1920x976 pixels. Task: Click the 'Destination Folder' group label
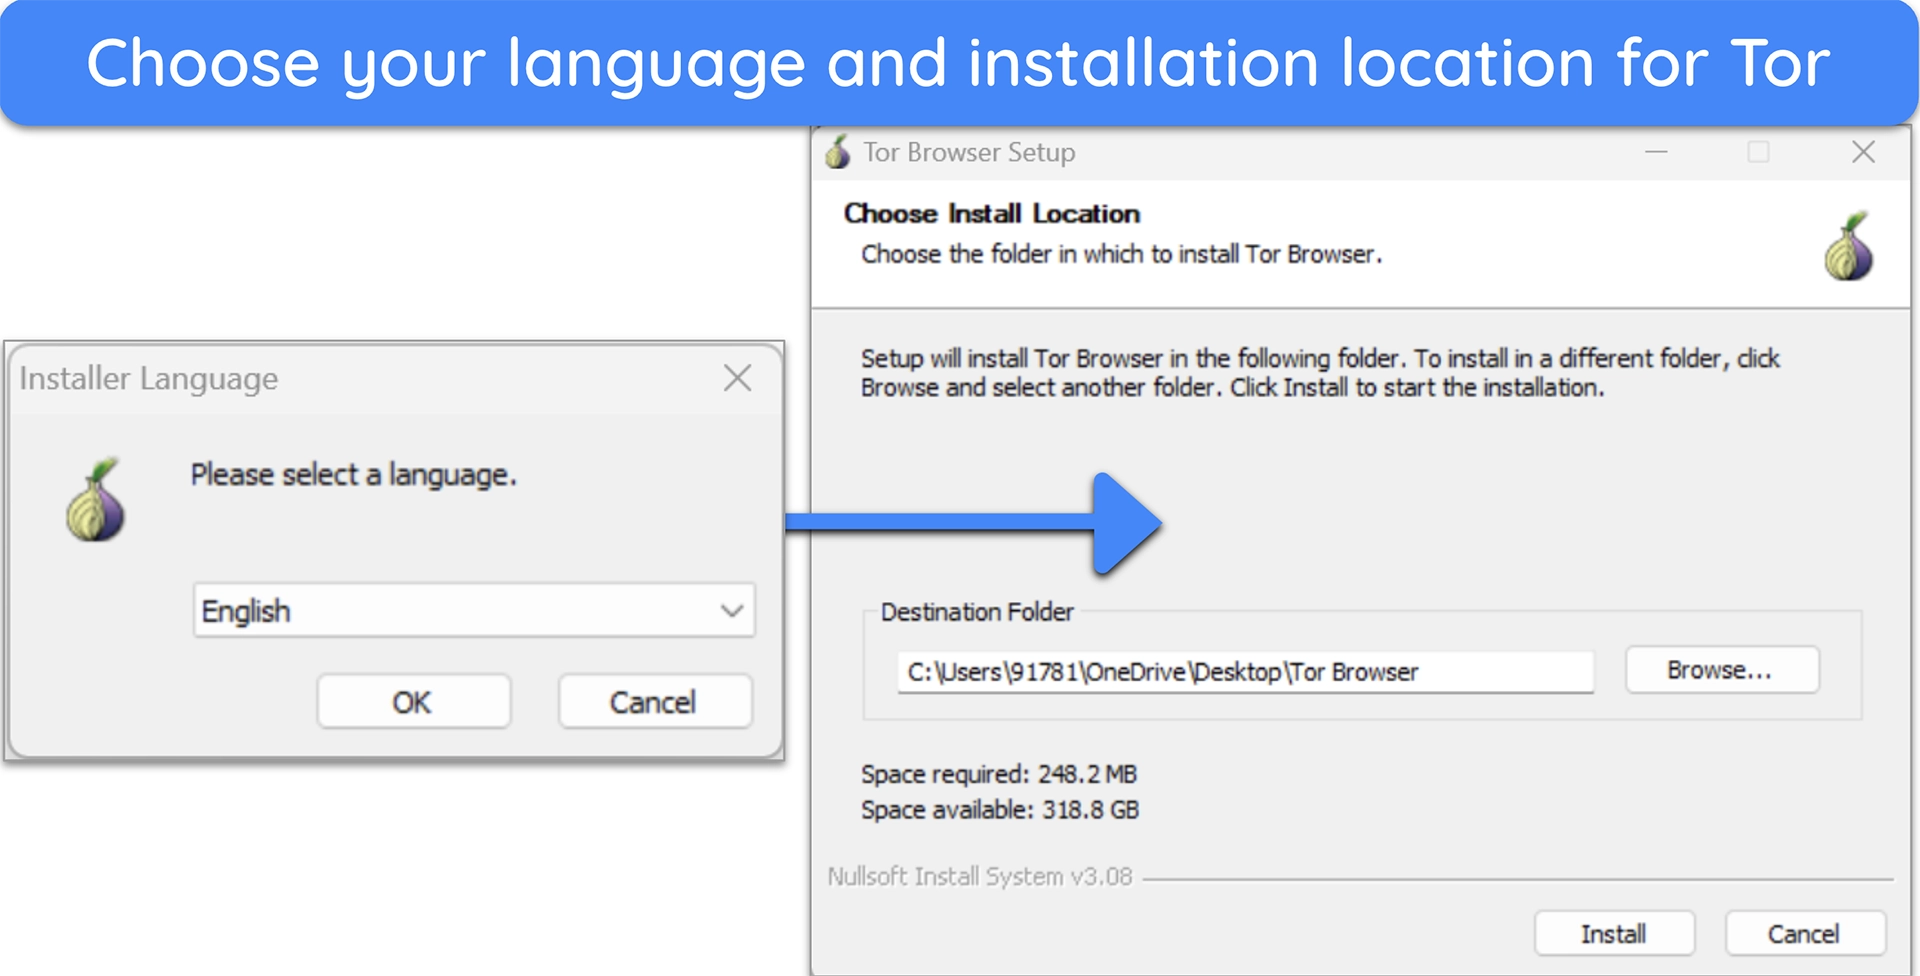coord(976,611)
